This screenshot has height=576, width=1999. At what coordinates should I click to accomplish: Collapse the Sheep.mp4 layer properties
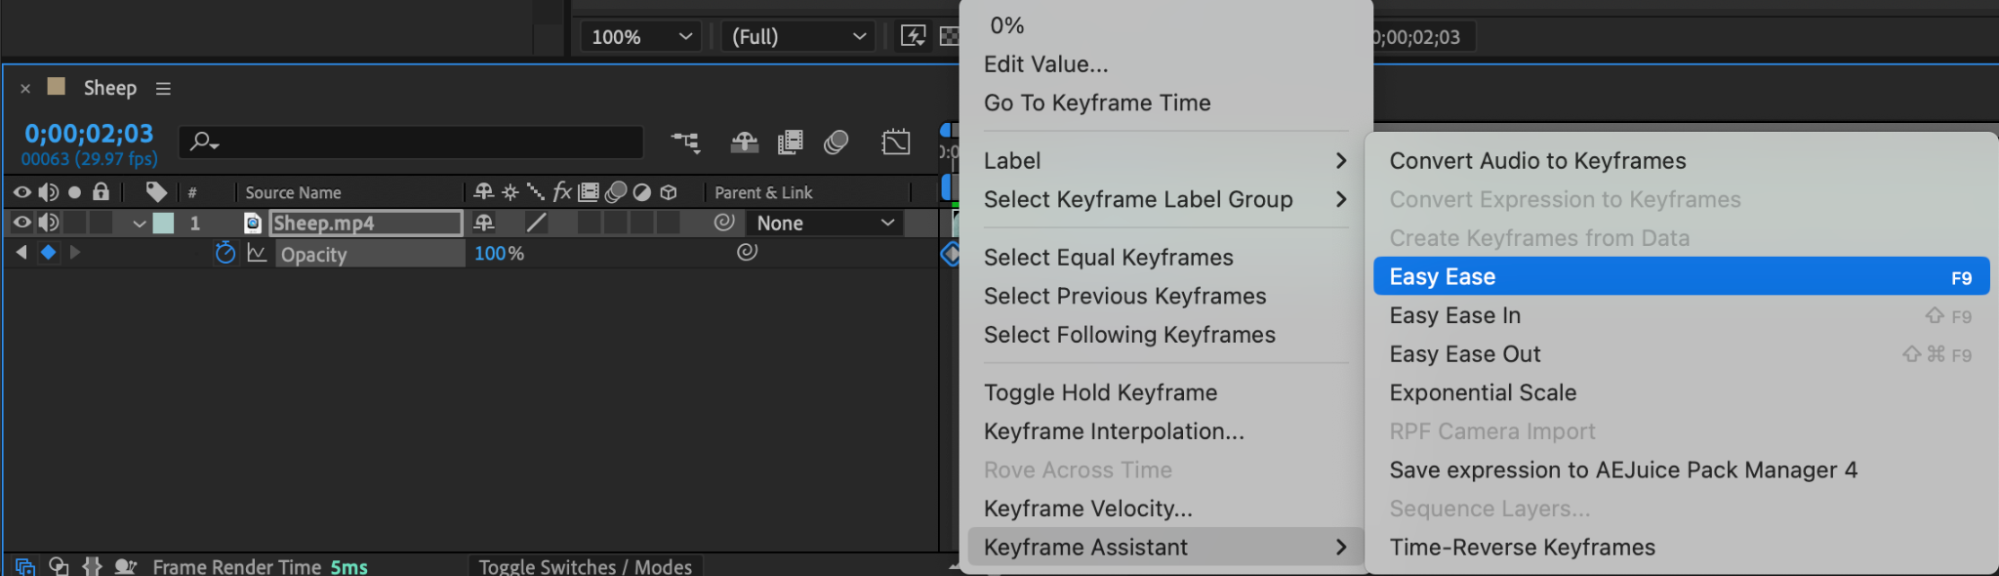tap(139, 223)
